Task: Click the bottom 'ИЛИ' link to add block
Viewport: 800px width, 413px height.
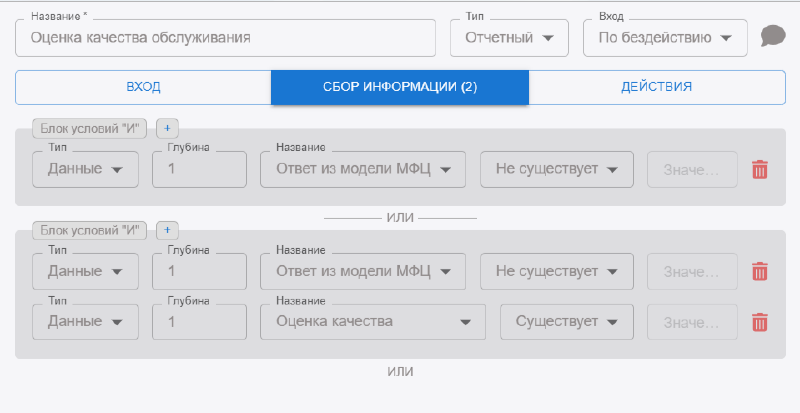Action: [400, 372]
